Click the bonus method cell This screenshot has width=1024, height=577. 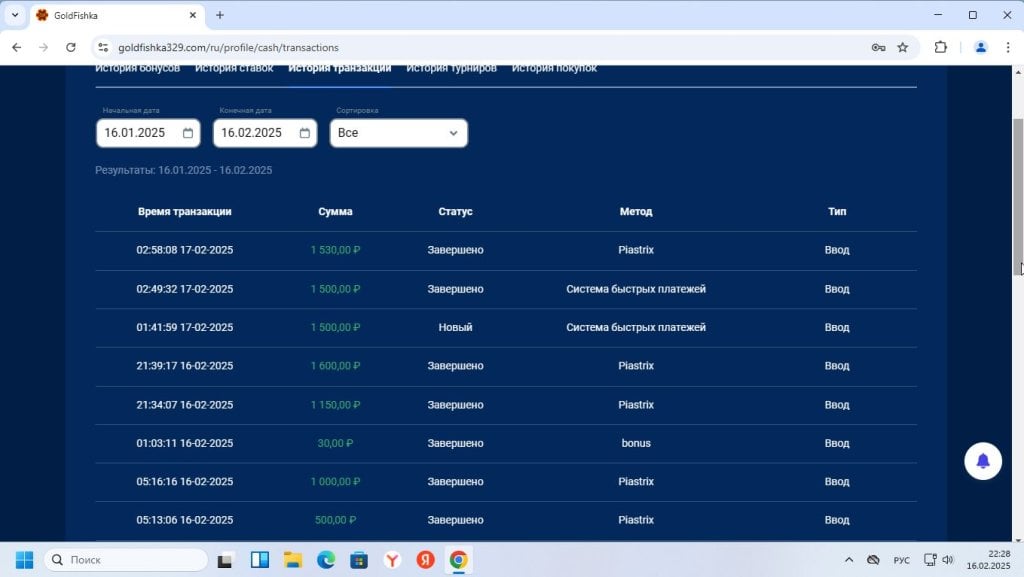click(x=636, y=443)
